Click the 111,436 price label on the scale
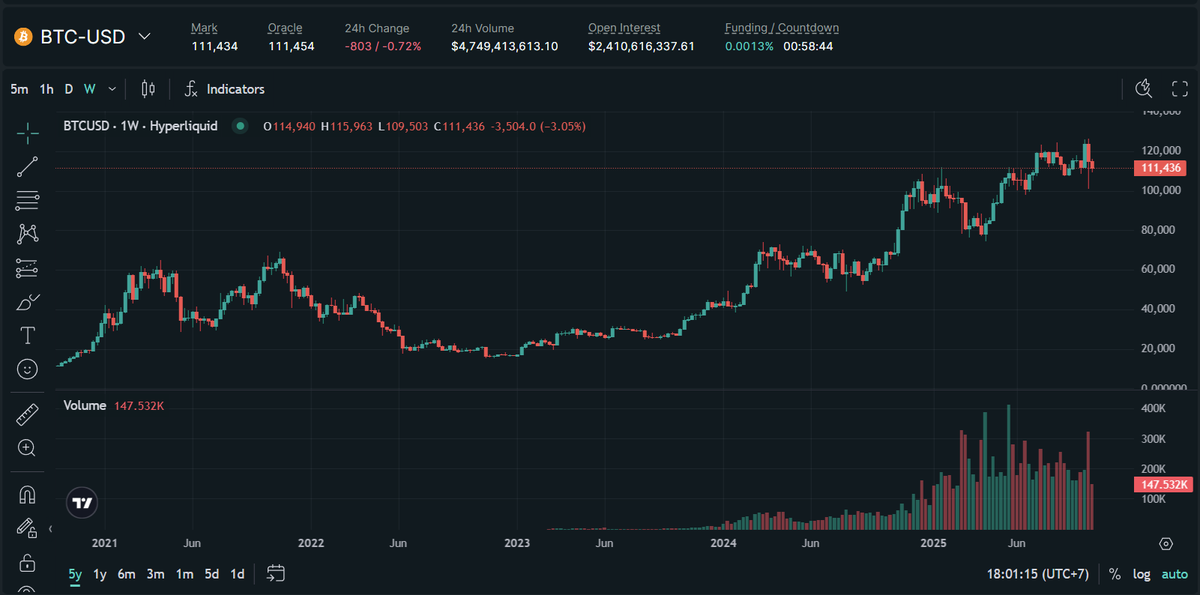The image size is (1200, 595). point(1158,169)
